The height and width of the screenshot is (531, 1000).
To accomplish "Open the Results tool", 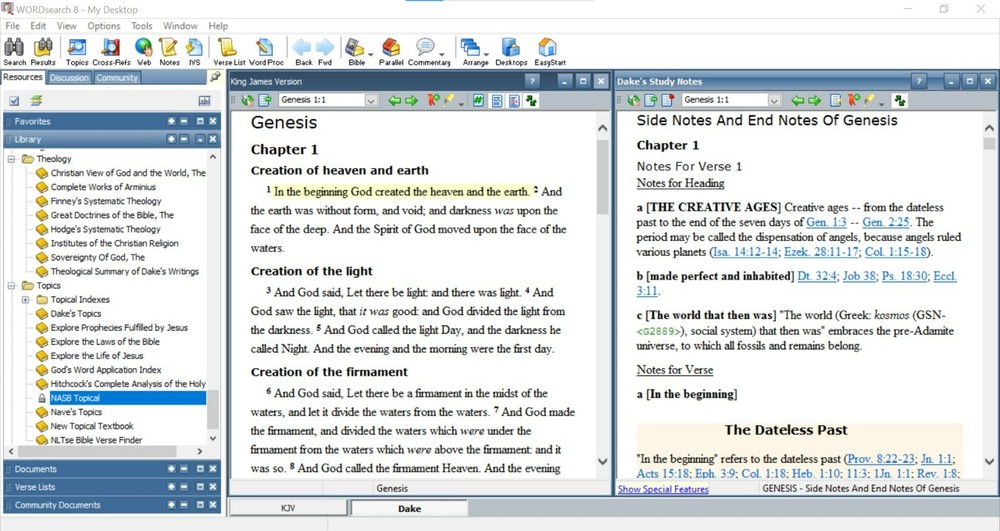I will tap(43, 52).
